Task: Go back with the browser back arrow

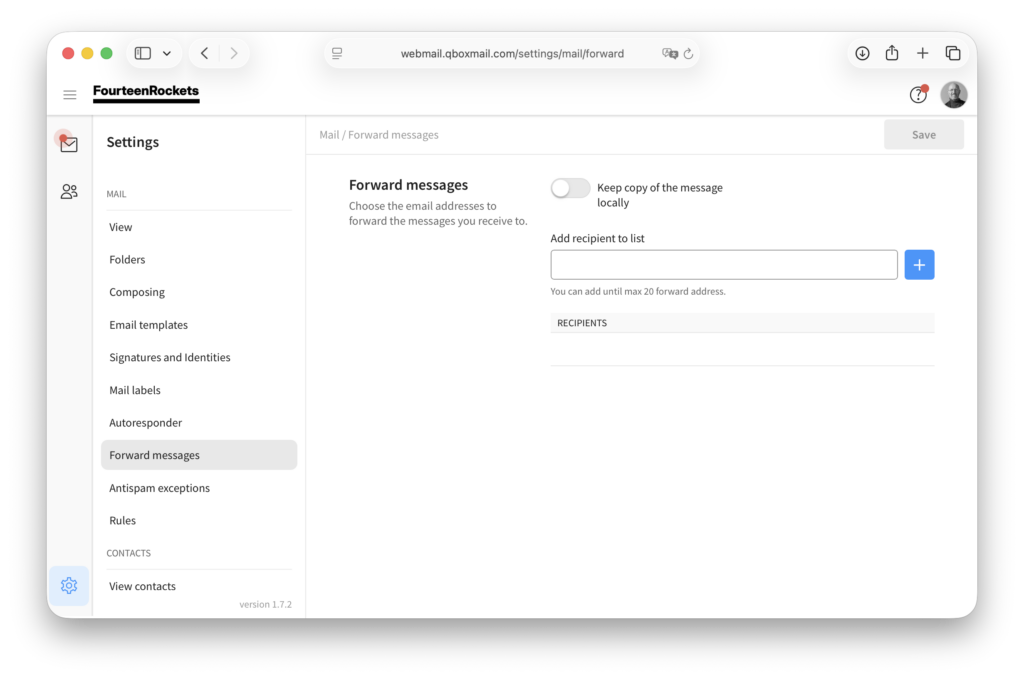Action: [204, 54]
